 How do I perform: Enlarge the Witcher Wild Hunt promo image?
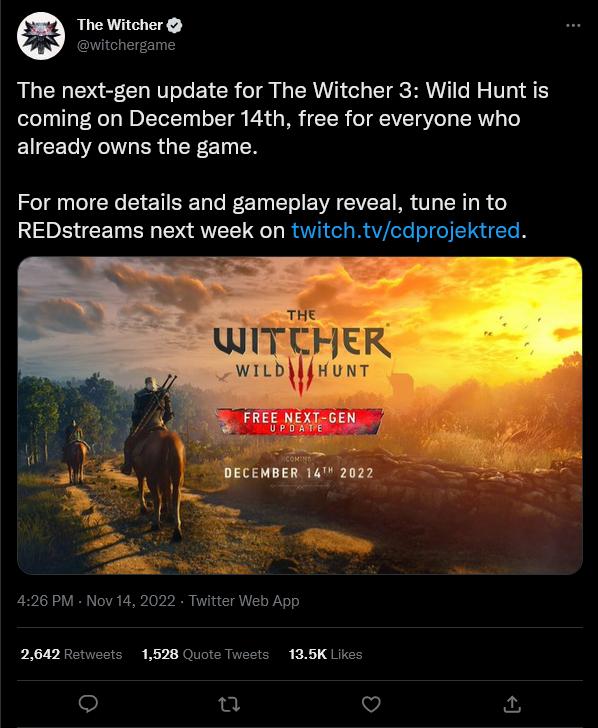299,415
